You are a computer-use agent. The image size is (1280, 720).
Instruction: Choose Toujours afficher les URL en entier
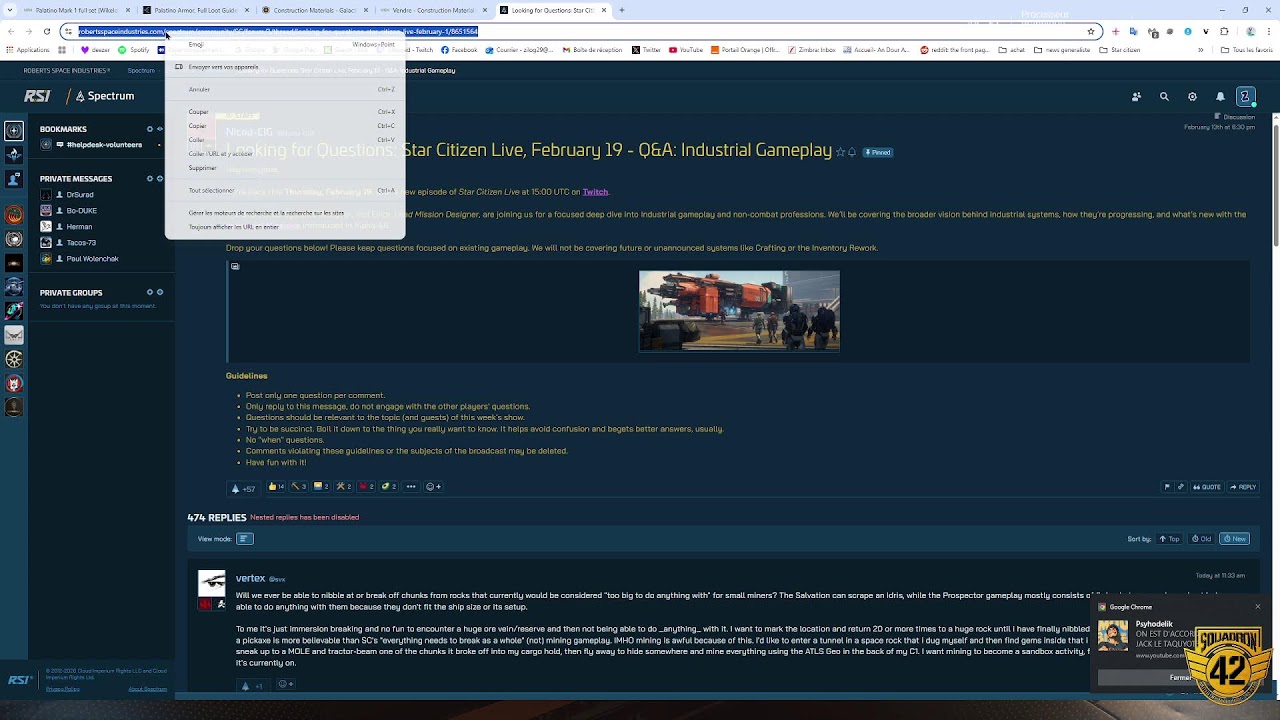tap(285, 227)
